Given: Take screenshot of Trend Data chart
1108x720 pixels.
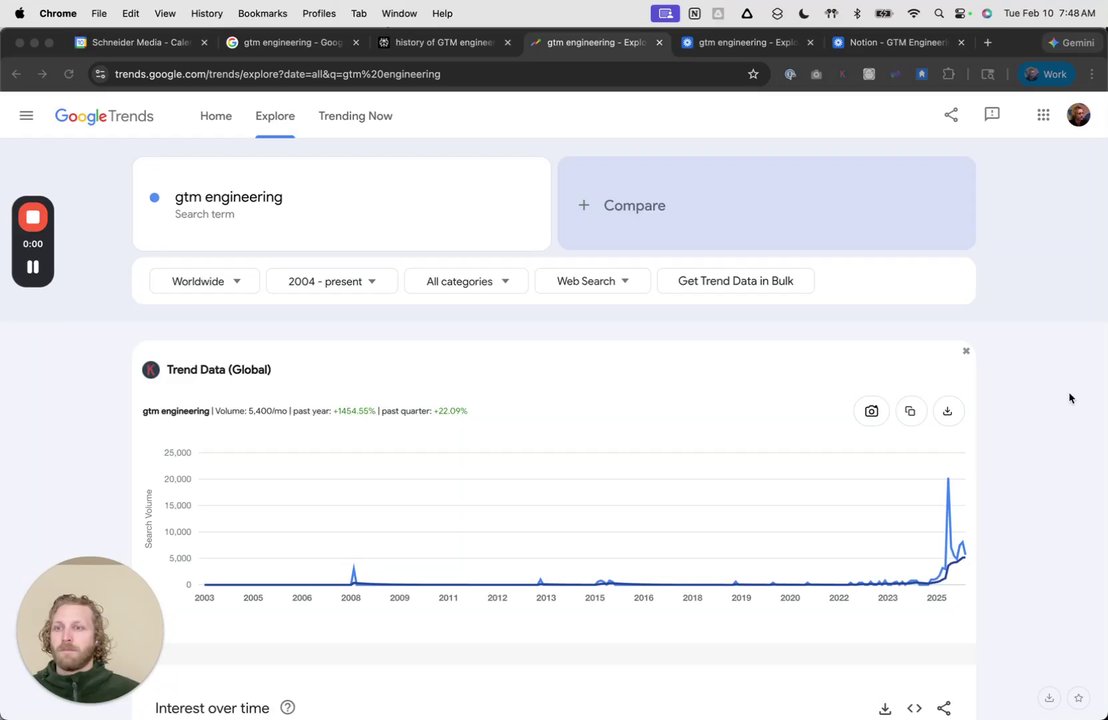Looking at the screenshot, I should [x=871, y=411].
